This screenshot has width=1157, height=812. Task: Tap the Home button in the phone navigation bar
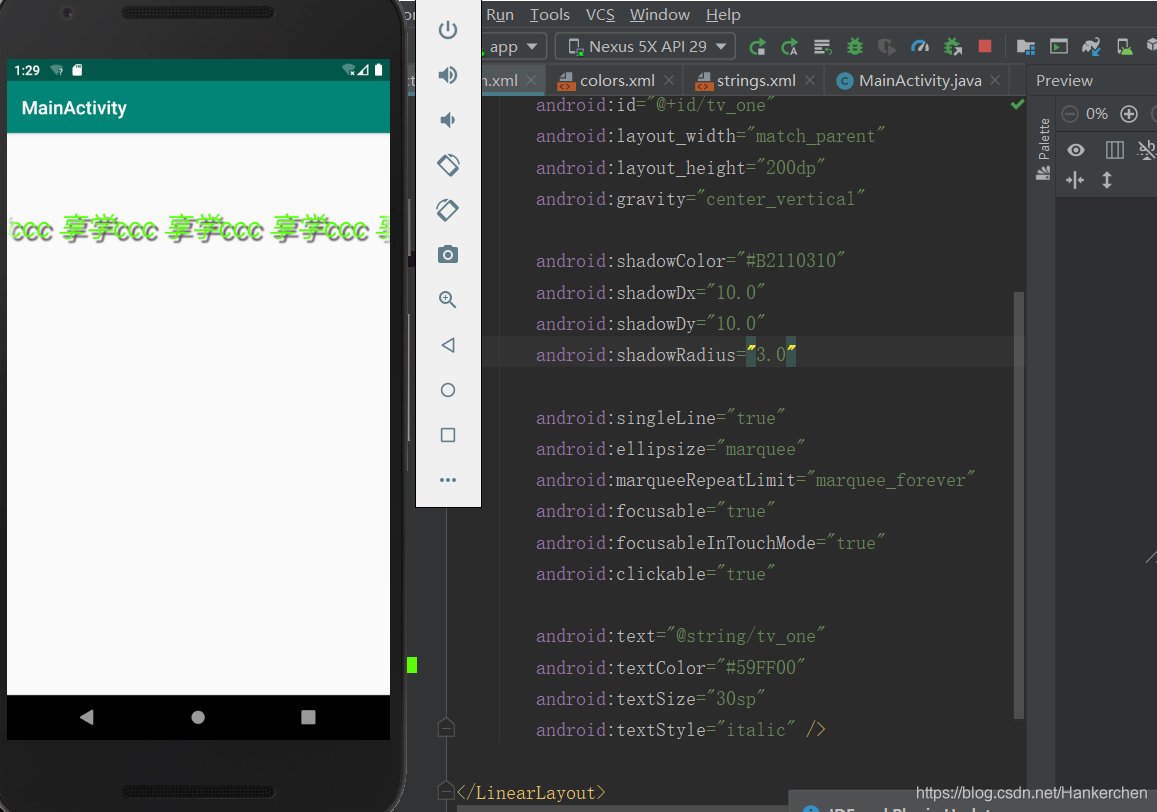(x=198, y=717)
